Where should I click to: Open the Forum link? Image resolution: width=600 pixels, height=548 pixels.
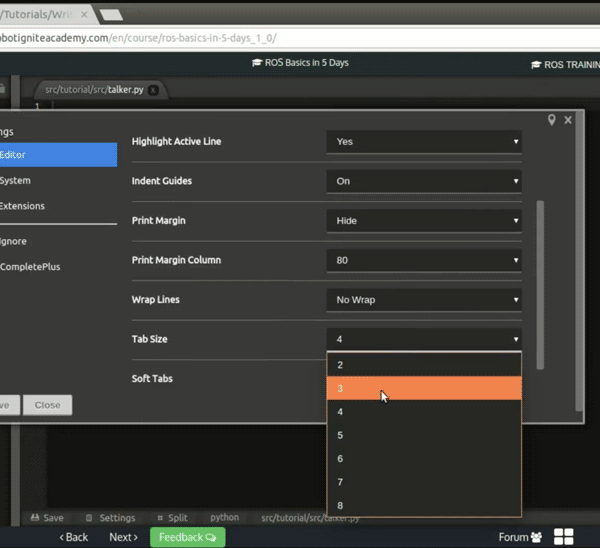pyautogui.click(x=520, y=537)
